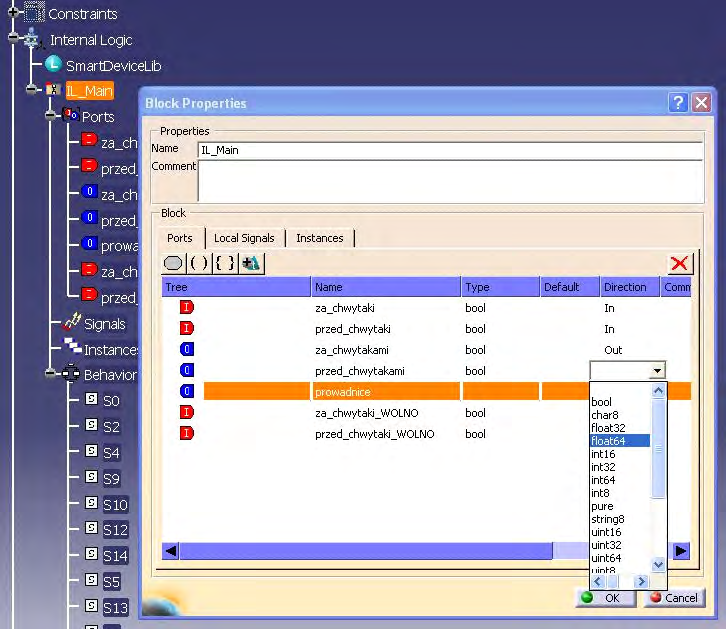Viewport: 726px width, 629px height.
Task: Select the red I icon of za_chwytaki row
Action: click(187, 307)
